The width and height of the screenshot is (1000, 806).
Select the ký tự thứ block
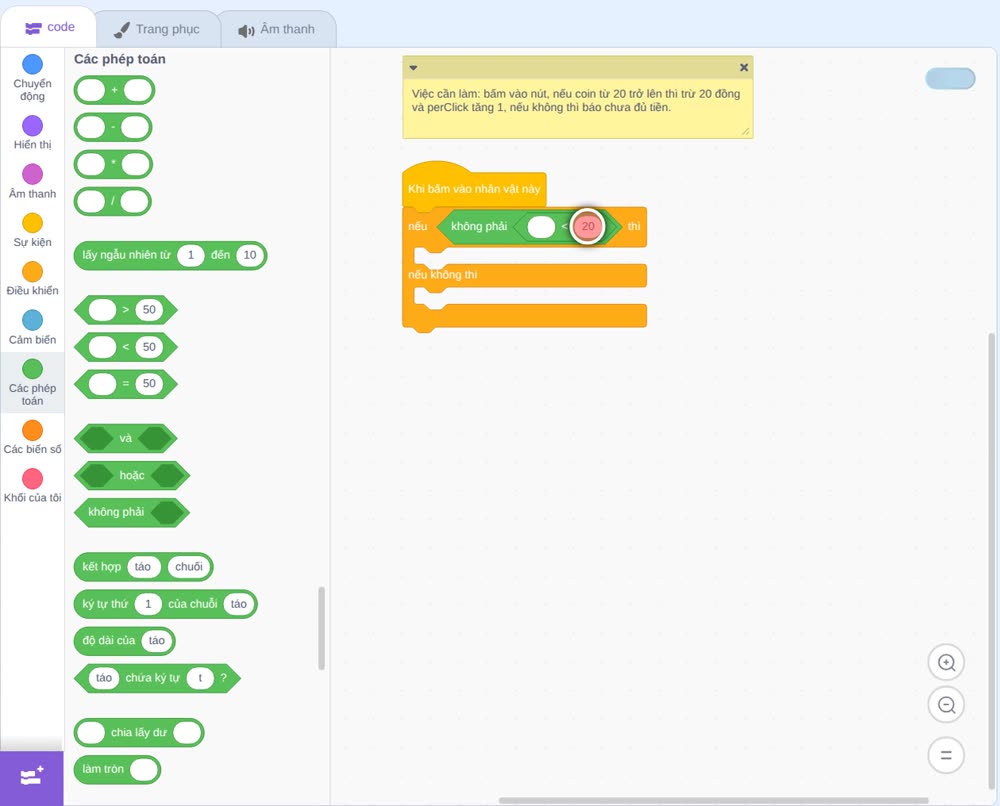coord(166,604)
